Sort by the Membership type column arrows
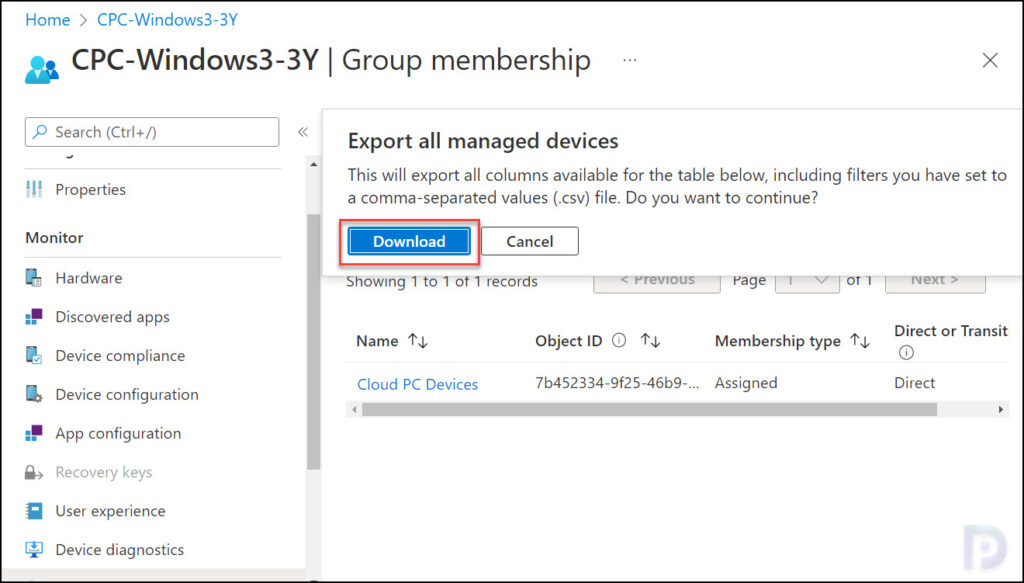 [860, 341]
